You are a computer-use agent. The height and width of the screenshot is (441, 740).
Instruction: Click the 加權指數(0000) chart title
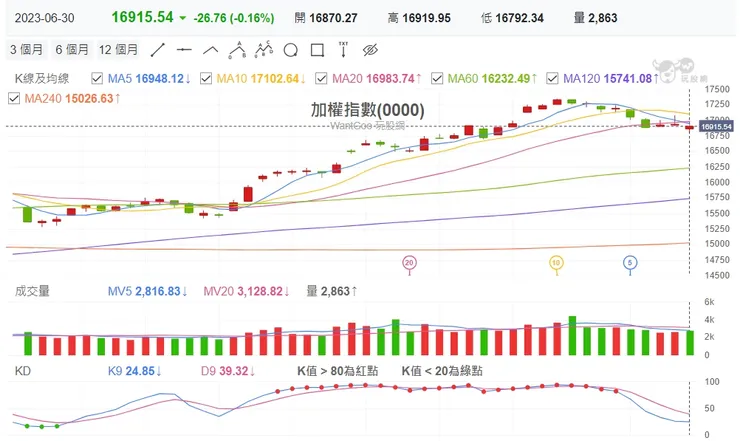368,110
